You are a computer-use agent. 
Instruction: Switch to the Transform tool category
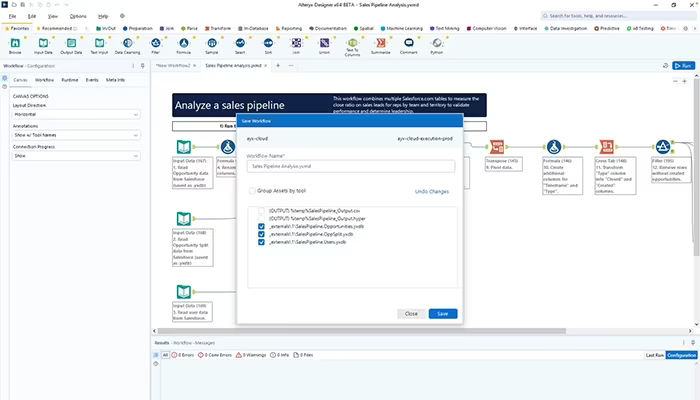tap(218, 28)
